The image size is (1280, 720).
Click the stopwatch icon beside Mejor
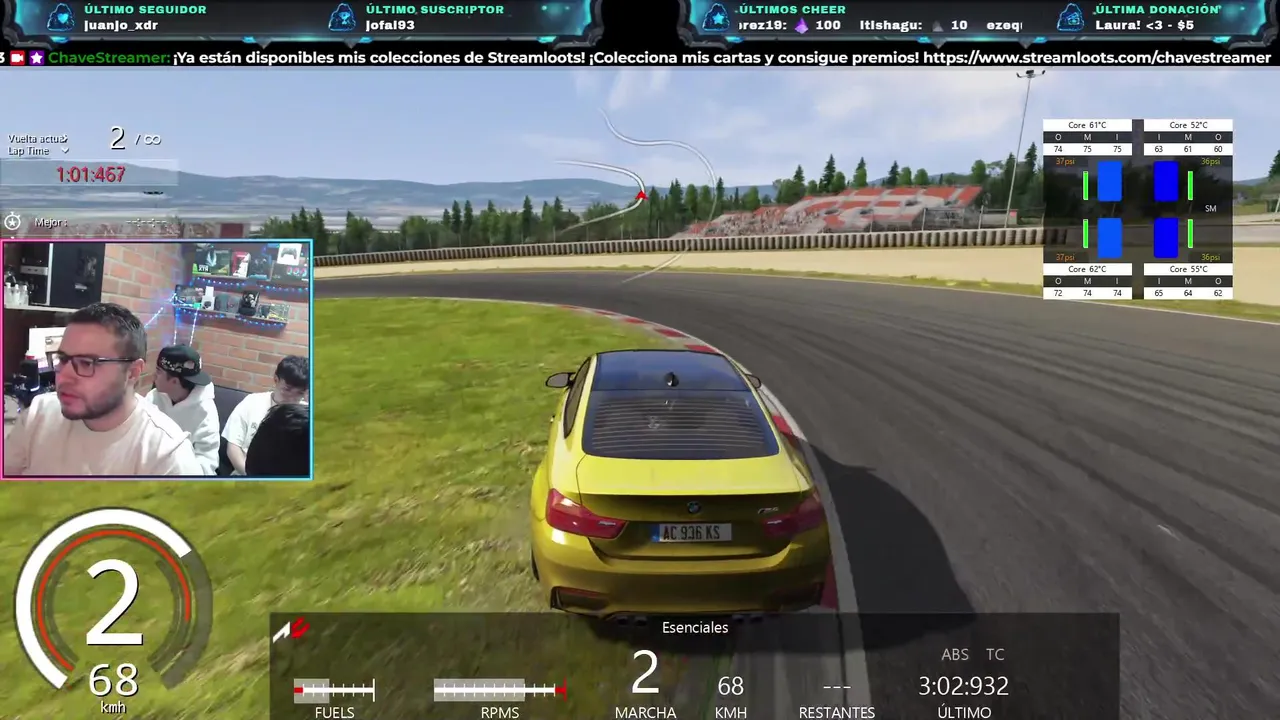[12, 222]
